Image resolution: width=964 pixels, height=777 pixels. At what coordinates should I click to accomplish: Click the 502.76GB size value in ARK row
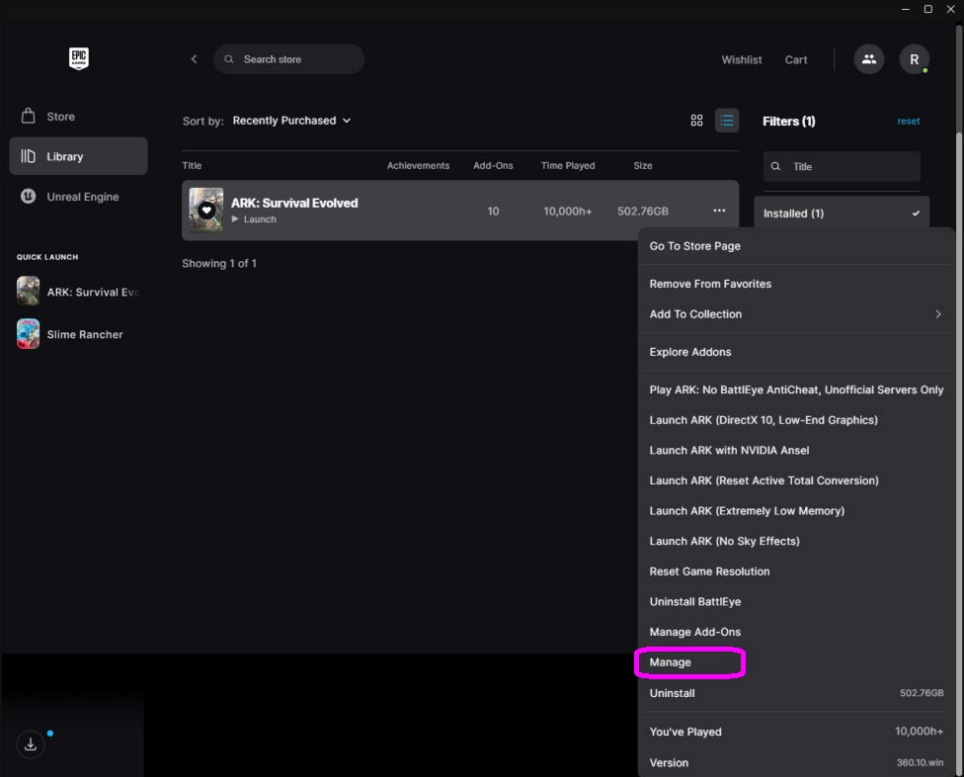point(642,211)
